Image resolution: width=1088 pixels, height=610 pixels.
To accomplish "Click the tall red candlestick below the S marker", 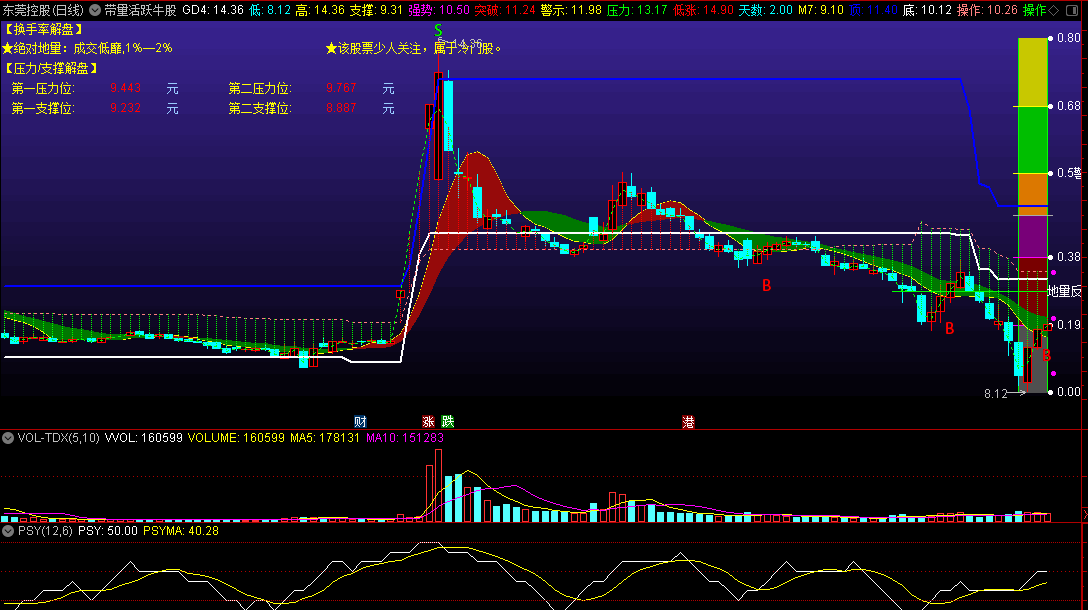I will (x=439, y=126).
